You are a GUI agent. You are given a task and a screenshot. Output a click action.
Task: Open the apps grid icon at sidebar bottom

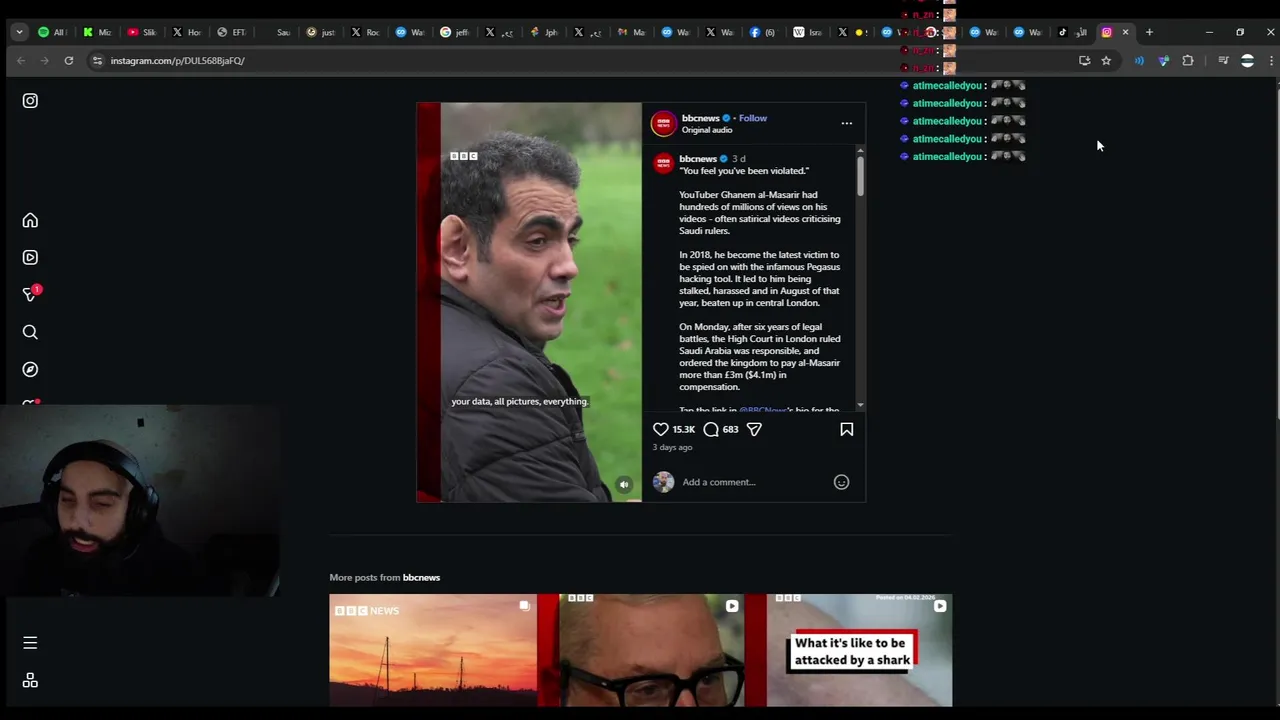click(x=30, y=680)
